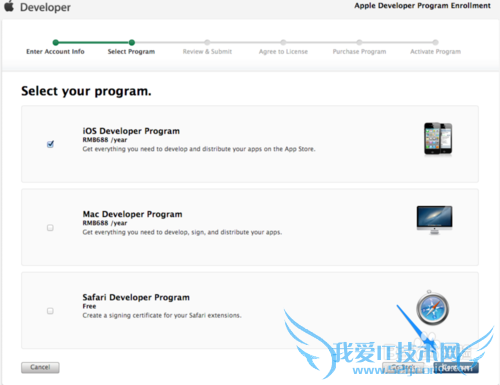The image size is (500, 385).
Task: Click the blue Continue button
Action: 456,368
